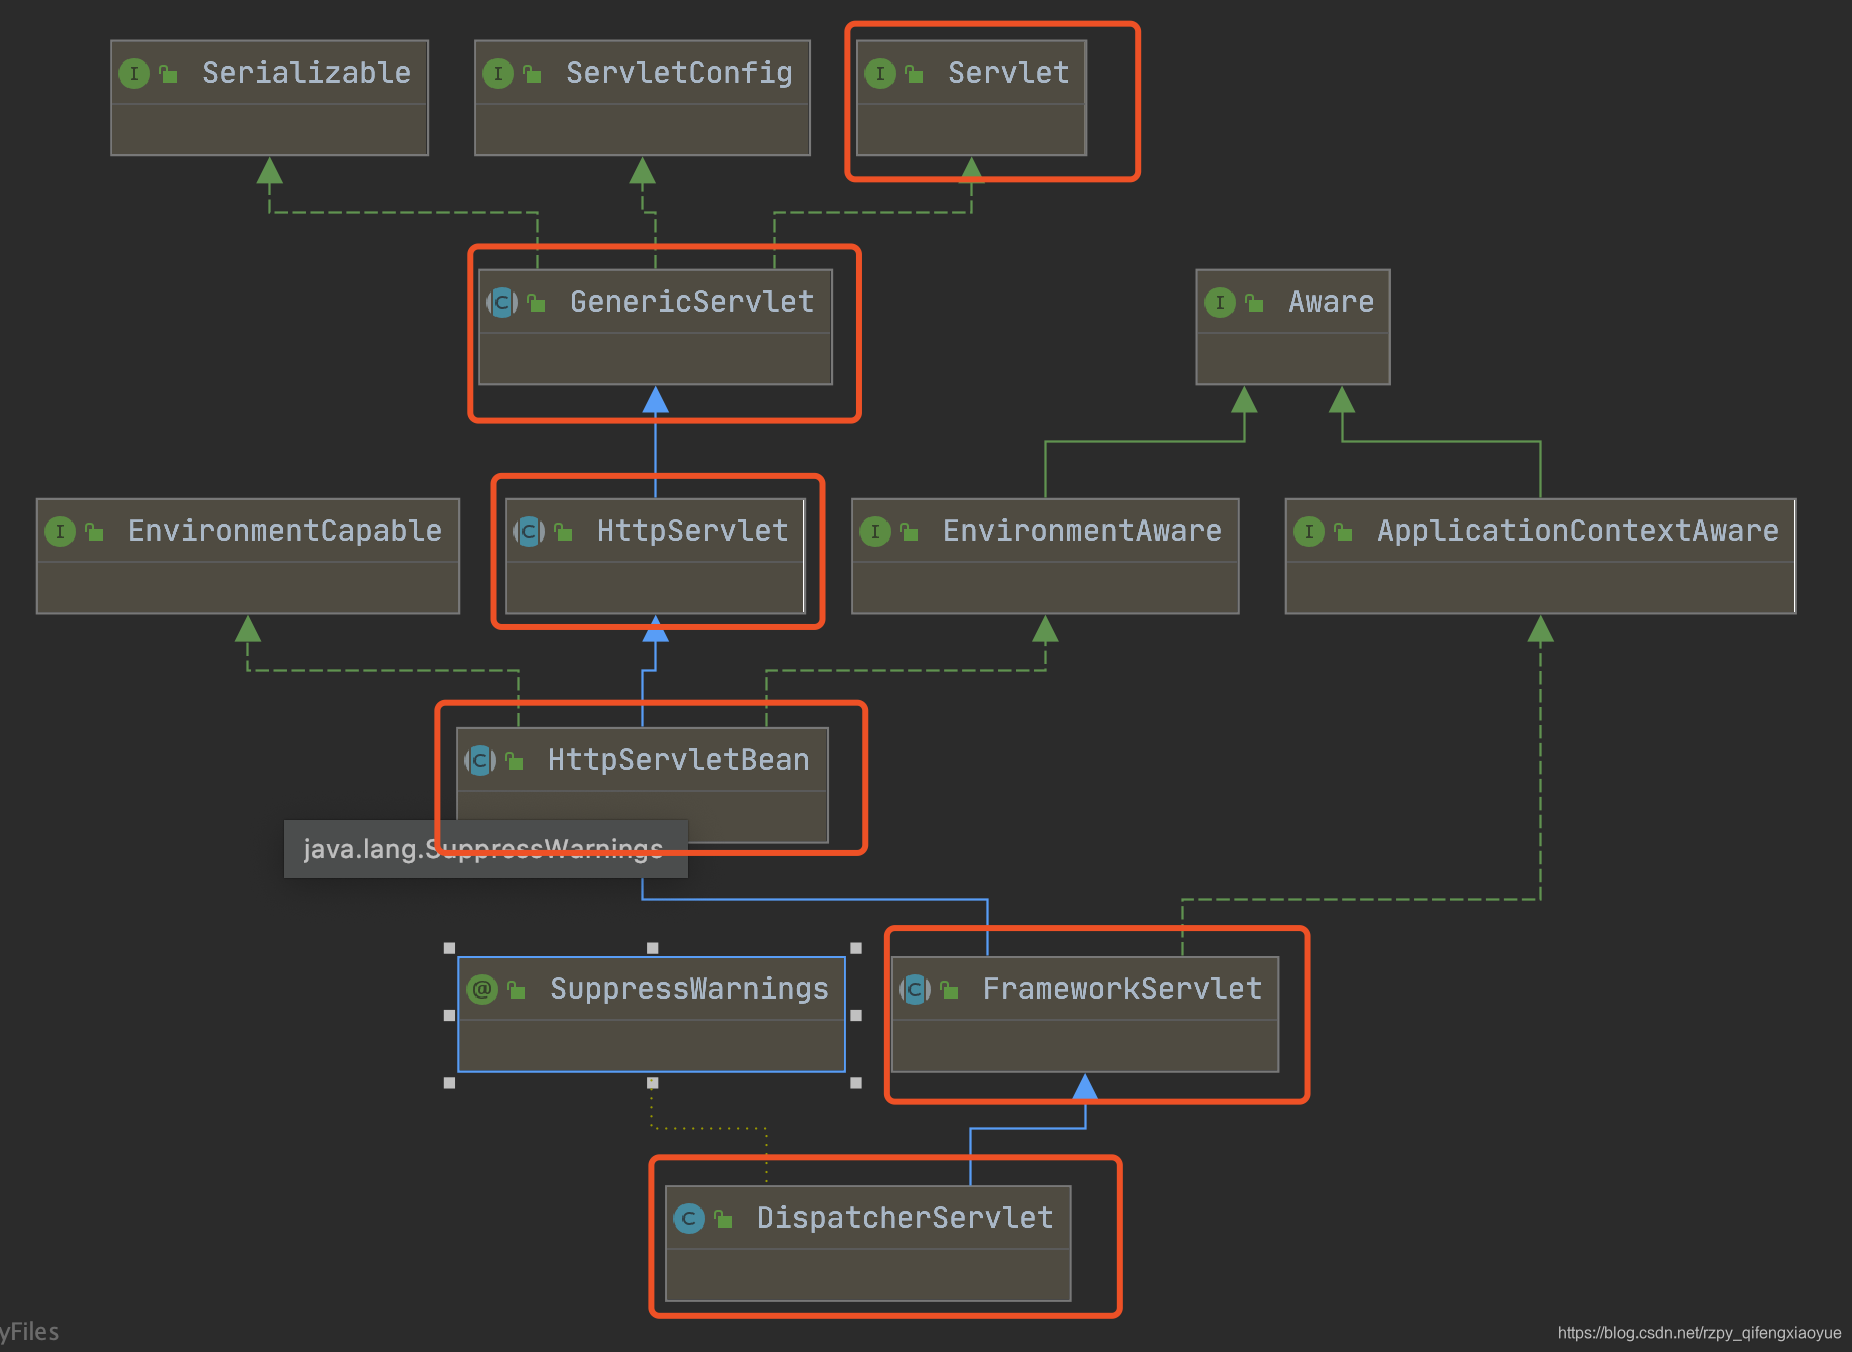The height and width of the screenshot is (1352, 1852).
Task: Click the public visibility icon beside EnvironmentAware
Action: pyautogui.click(x=910, y=532)
